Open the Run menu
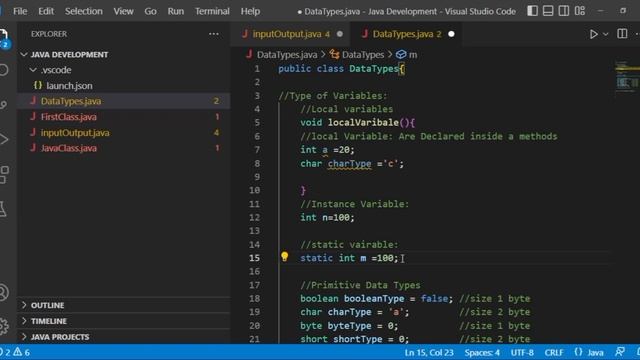The height and width of the screenshot is (360, 640). (176, 11)
